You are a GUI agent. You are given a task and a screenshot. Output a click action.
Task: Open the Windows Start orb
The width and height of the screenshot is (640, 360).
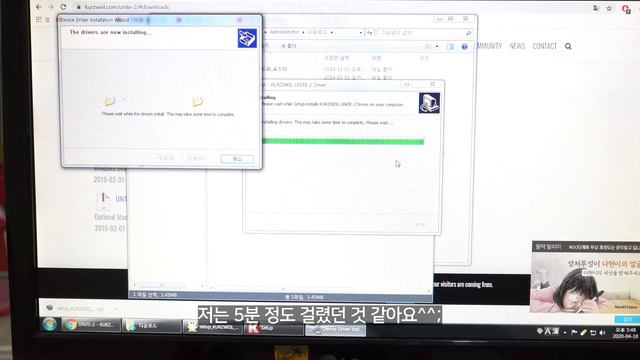tap(49, 324)
